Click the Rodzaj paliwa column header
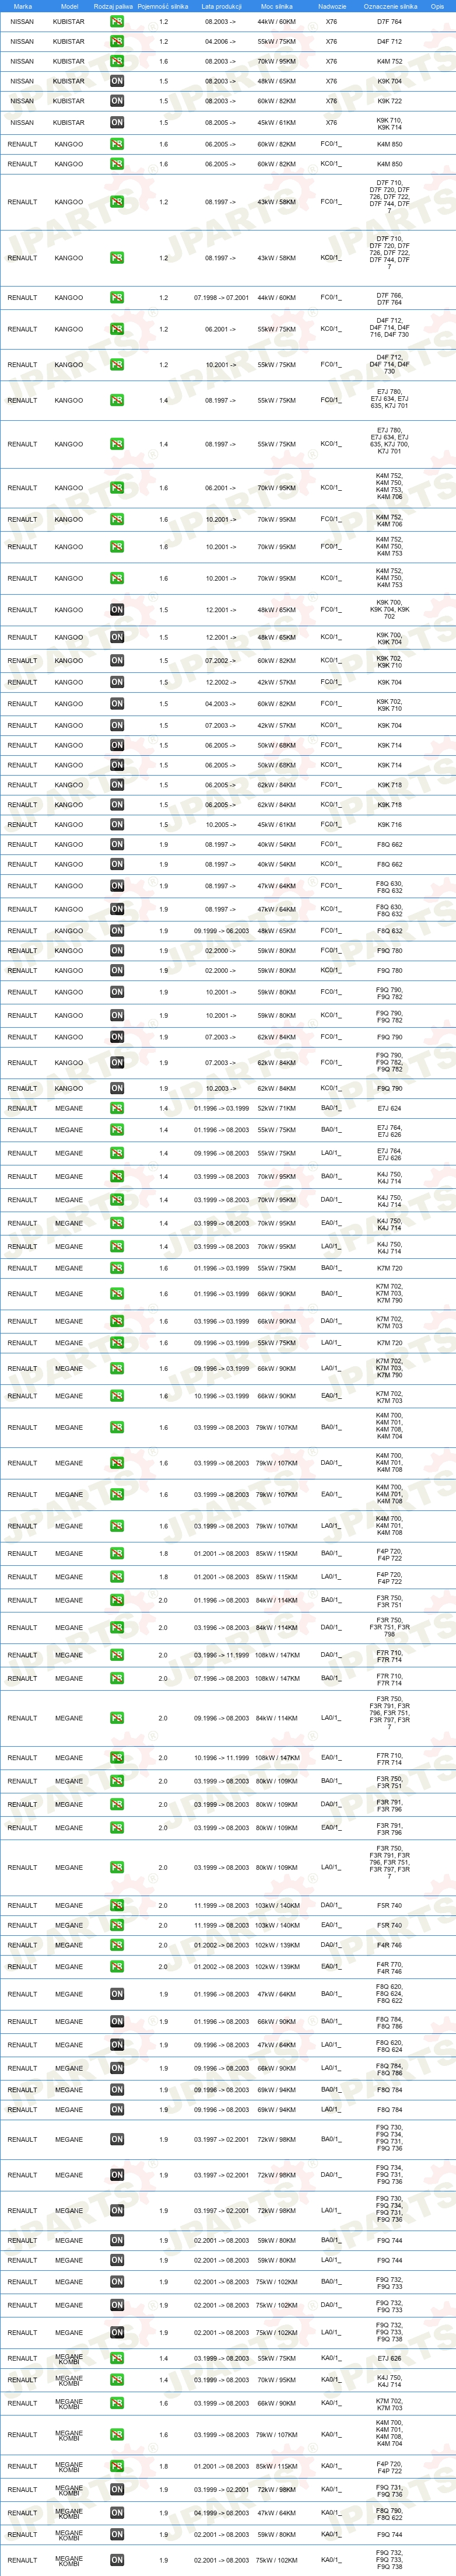This screenshot has height=2576, width=456. point(113,6)
